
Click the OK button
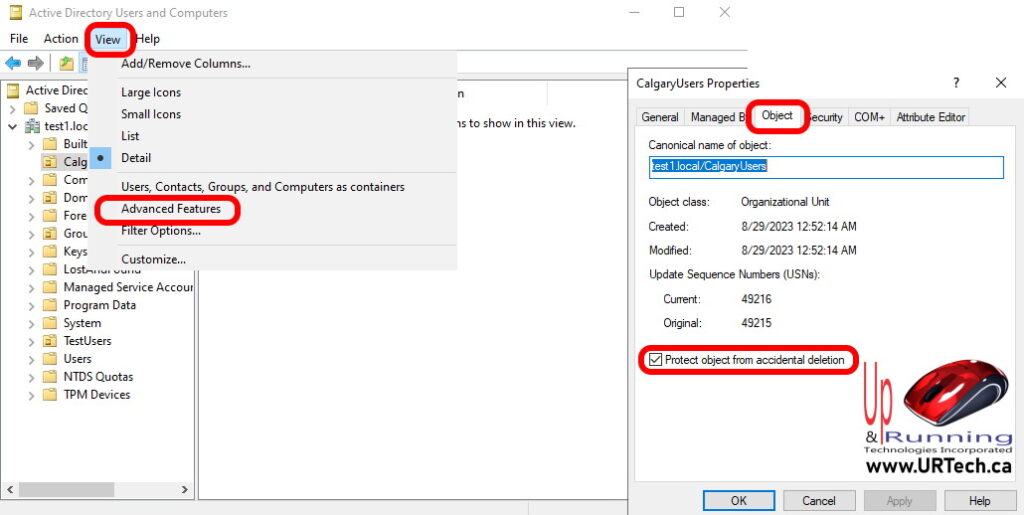point(738,500)
